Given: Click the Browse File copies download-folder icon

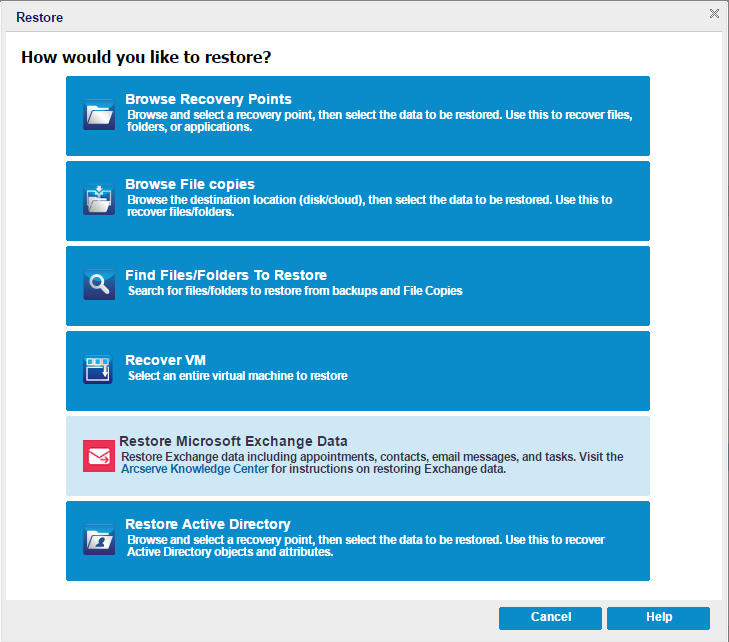Looking at the screenshot, I should click(99, 199).
